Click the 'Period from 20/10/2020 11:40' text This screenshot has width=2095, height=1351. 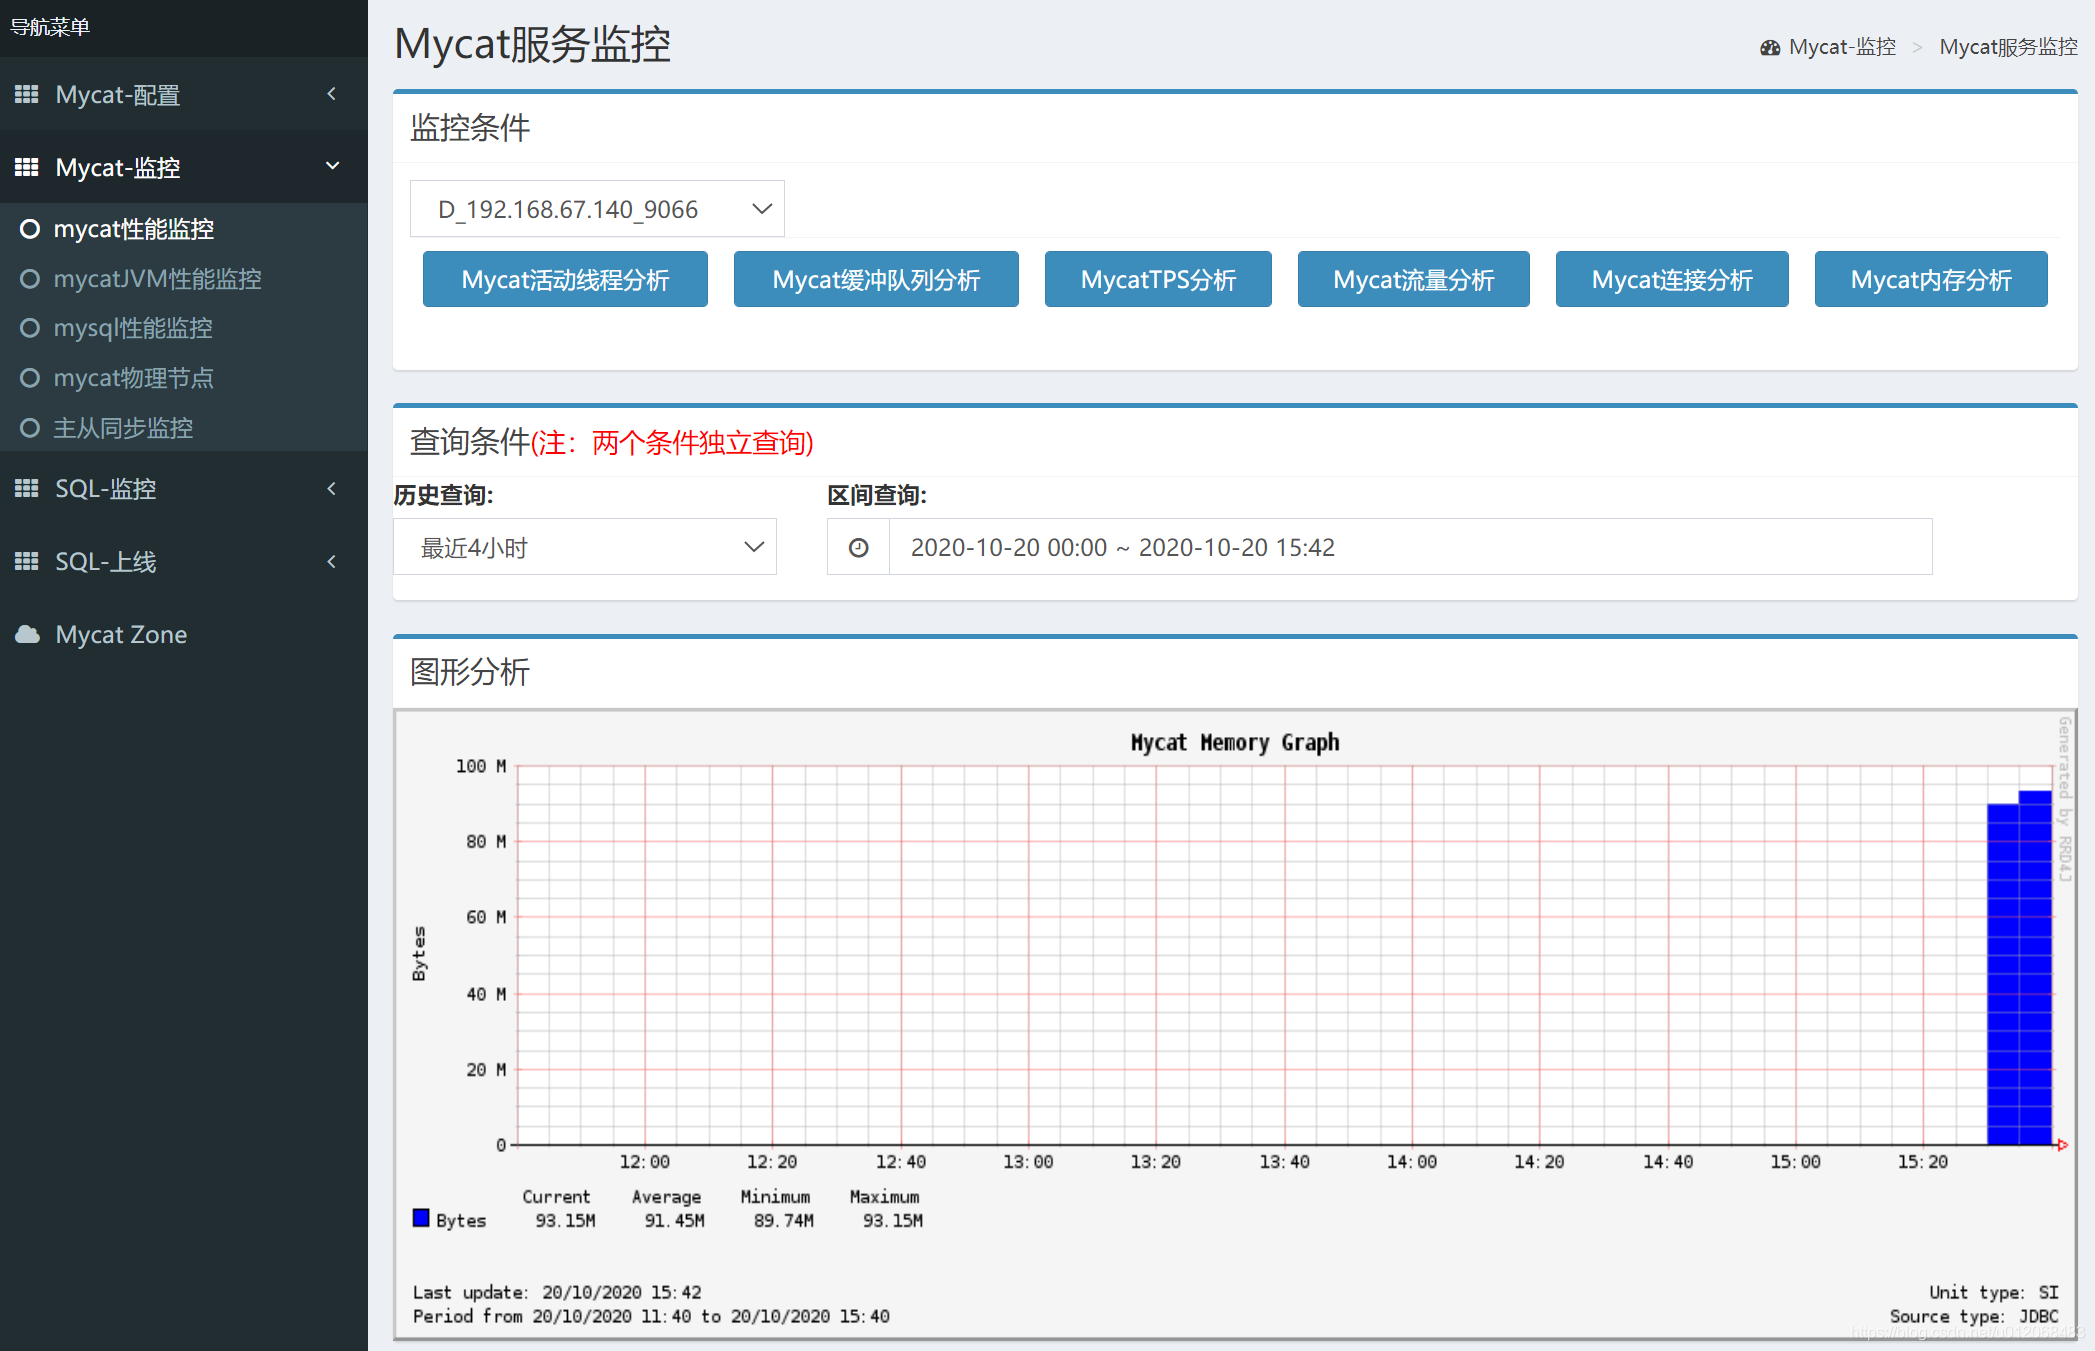point(651,1316)
